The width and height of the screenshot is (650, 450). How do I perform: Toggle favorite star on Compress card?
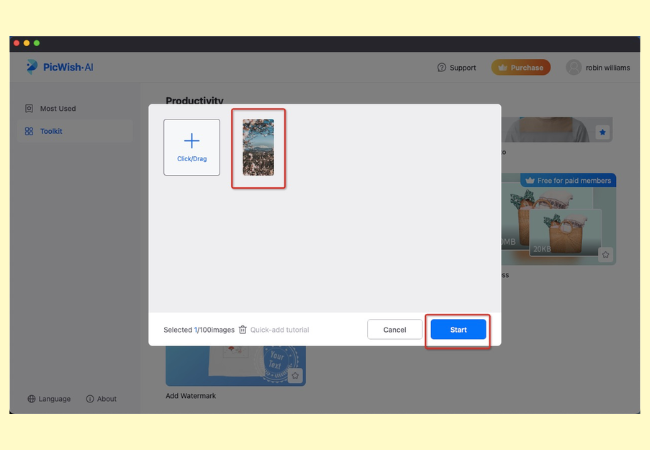pos(604,254)
